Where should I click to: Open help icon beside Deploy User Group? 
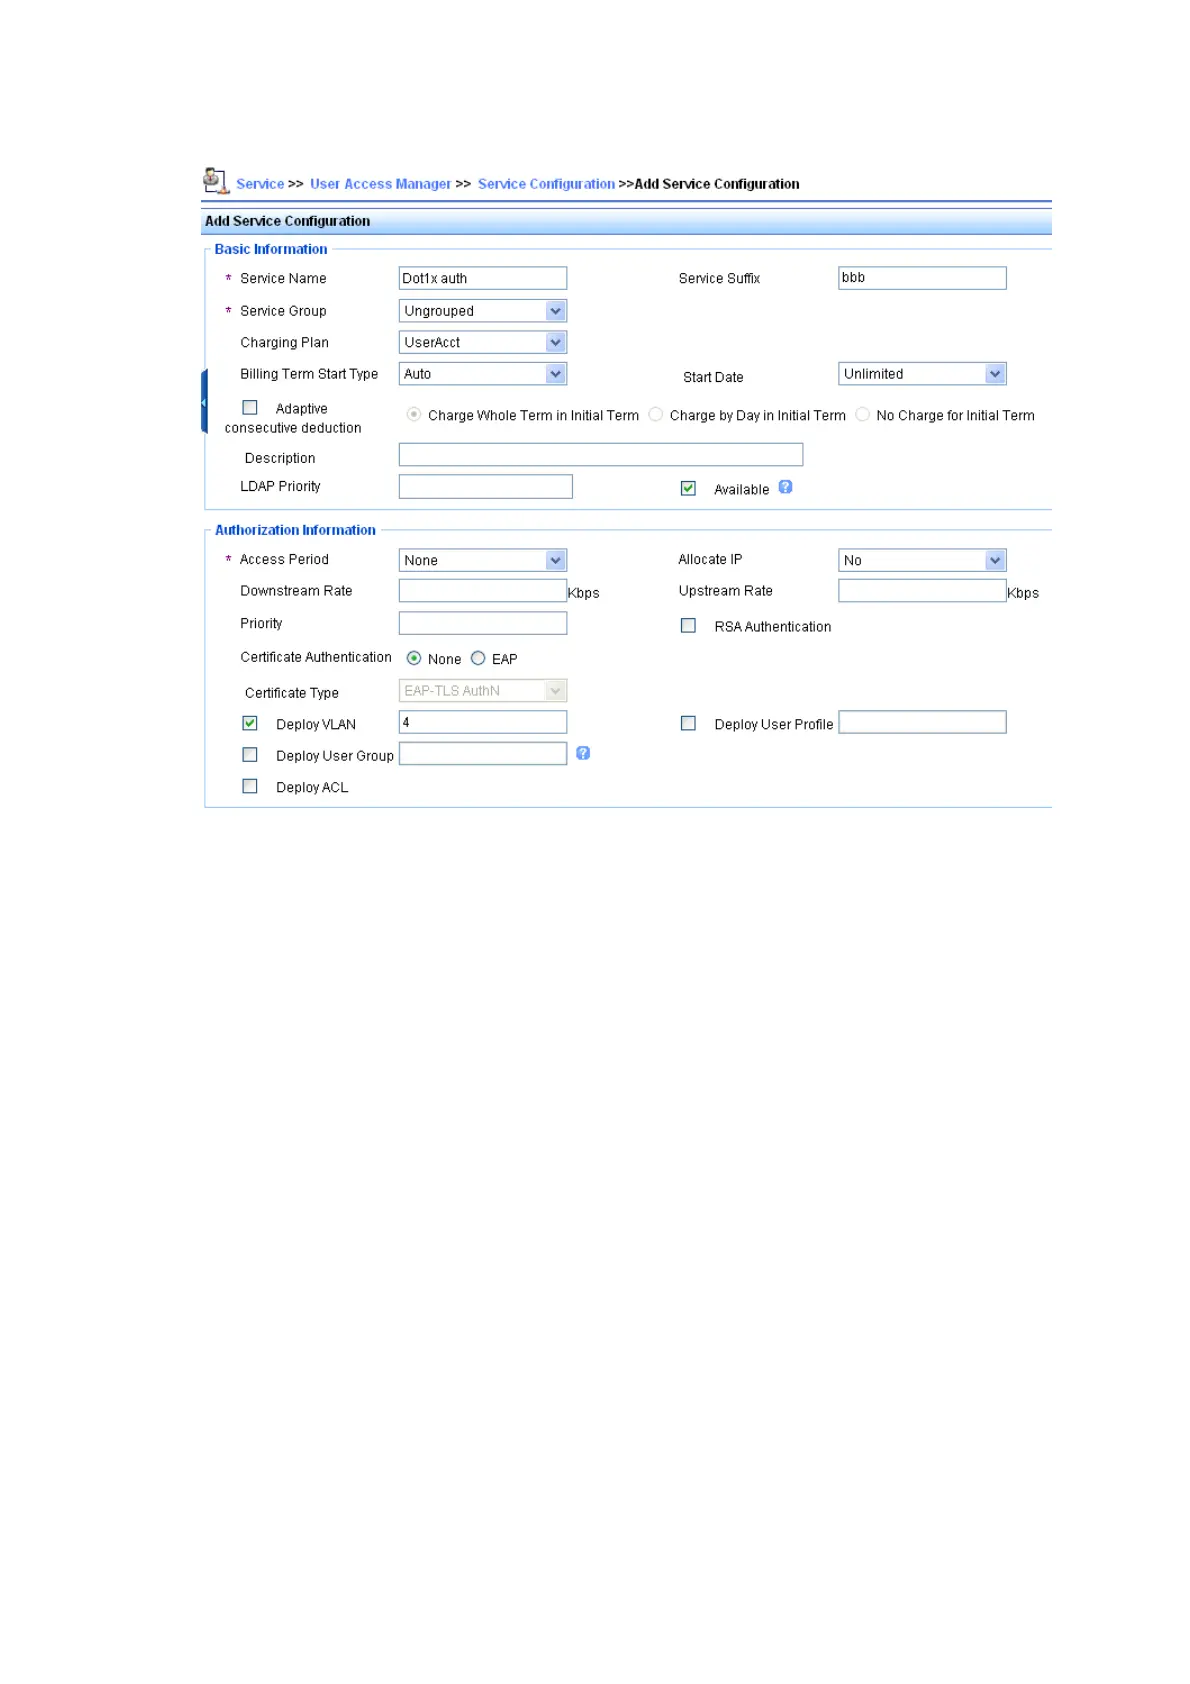[583, 753]
